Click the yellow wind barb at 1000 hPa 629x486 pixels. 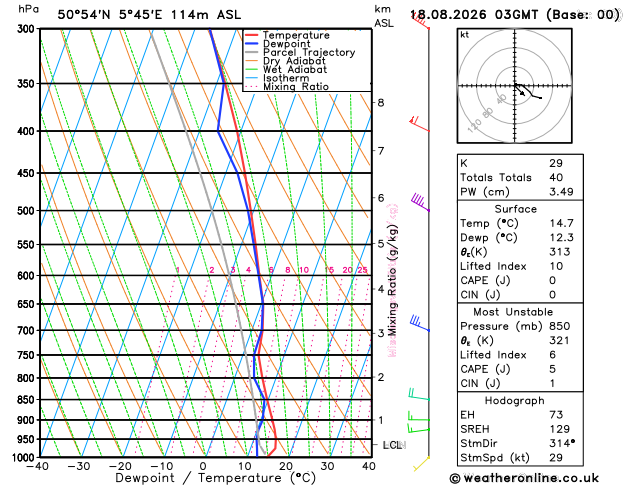click(x=422, y=464)
